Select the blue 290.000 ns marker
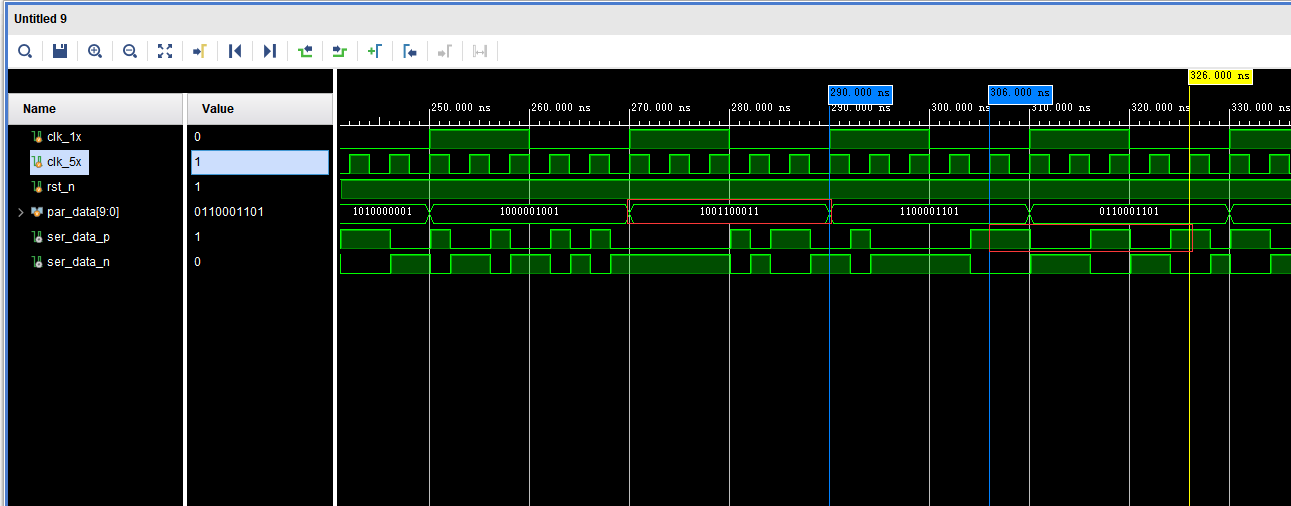Viewport: 1291px width, 506px height. [x=860, y=93]
